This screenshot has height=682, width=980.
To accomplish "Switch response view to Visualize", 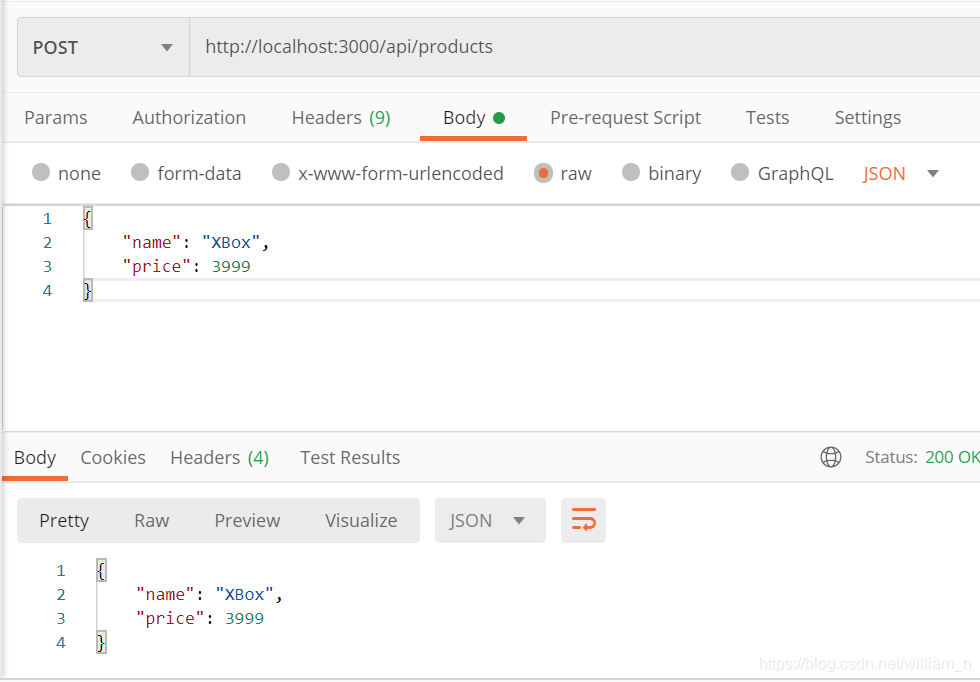I will point(361,521).
